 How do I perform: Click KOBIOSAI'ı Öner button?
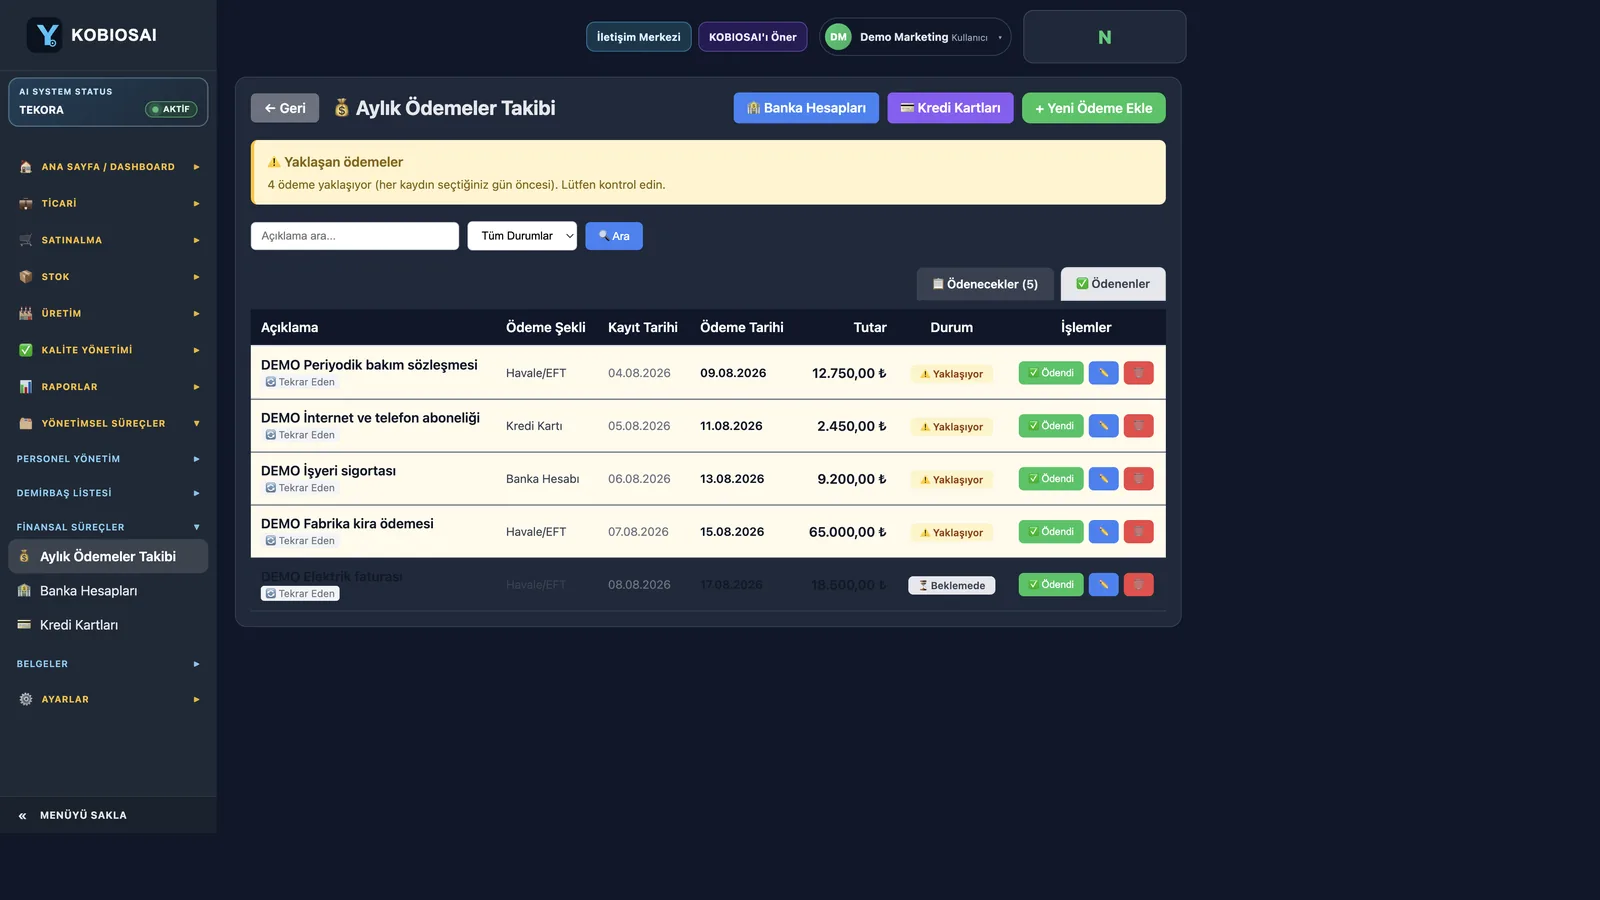tap(753, 37)
